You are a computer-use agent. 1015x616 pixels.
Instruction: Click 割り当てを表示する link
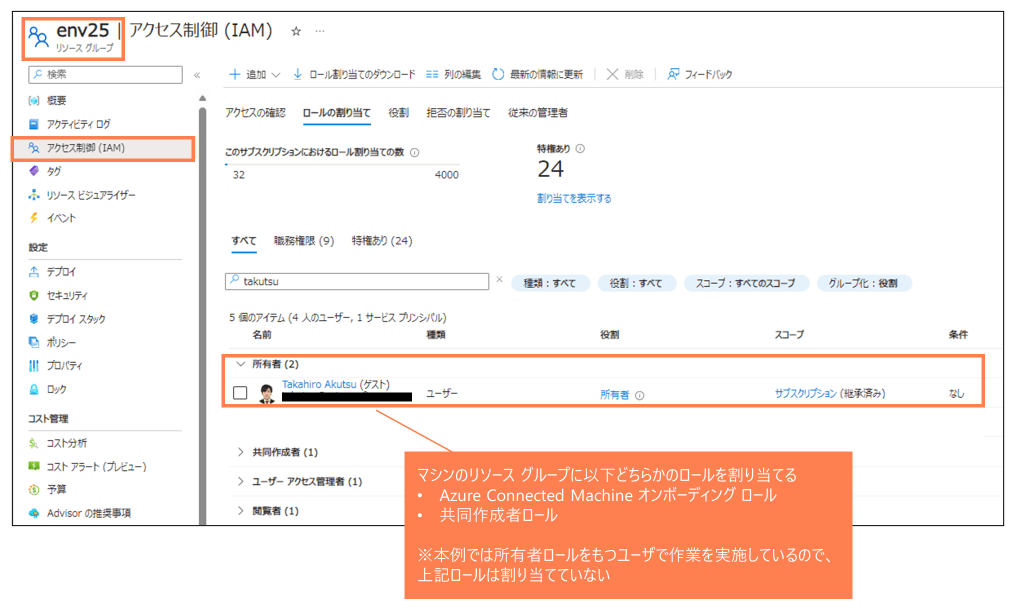(x=574, y=199)
